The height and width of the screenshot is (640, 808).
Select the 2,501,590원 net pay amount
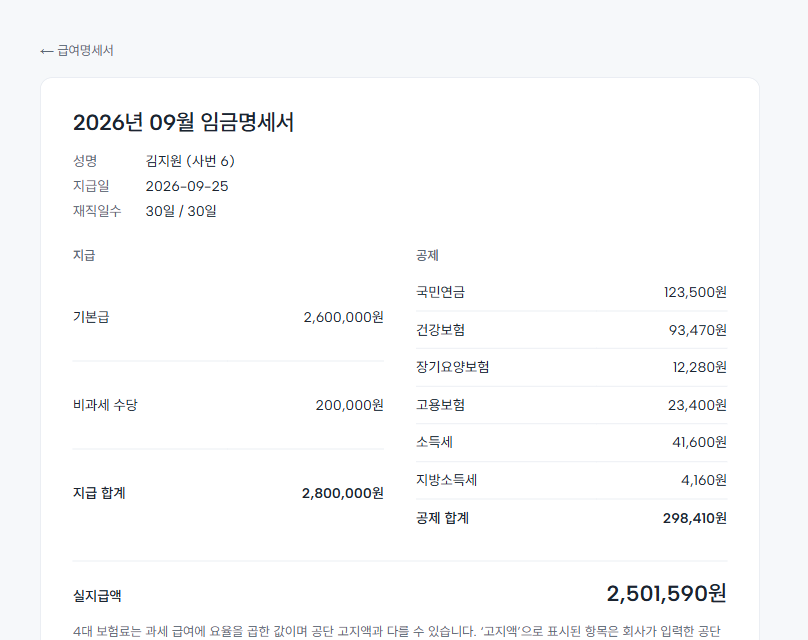coord(666,594)
